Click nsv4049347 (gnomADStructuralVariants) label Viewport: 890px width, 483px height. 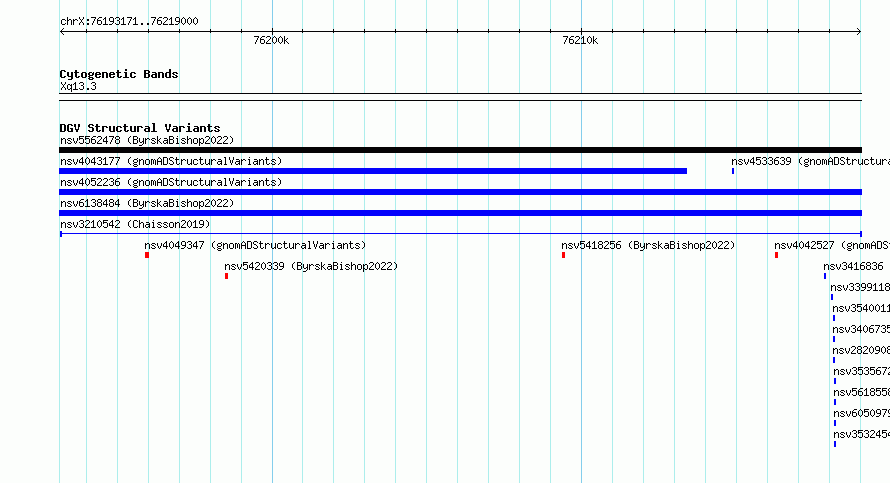coord(255,245)
